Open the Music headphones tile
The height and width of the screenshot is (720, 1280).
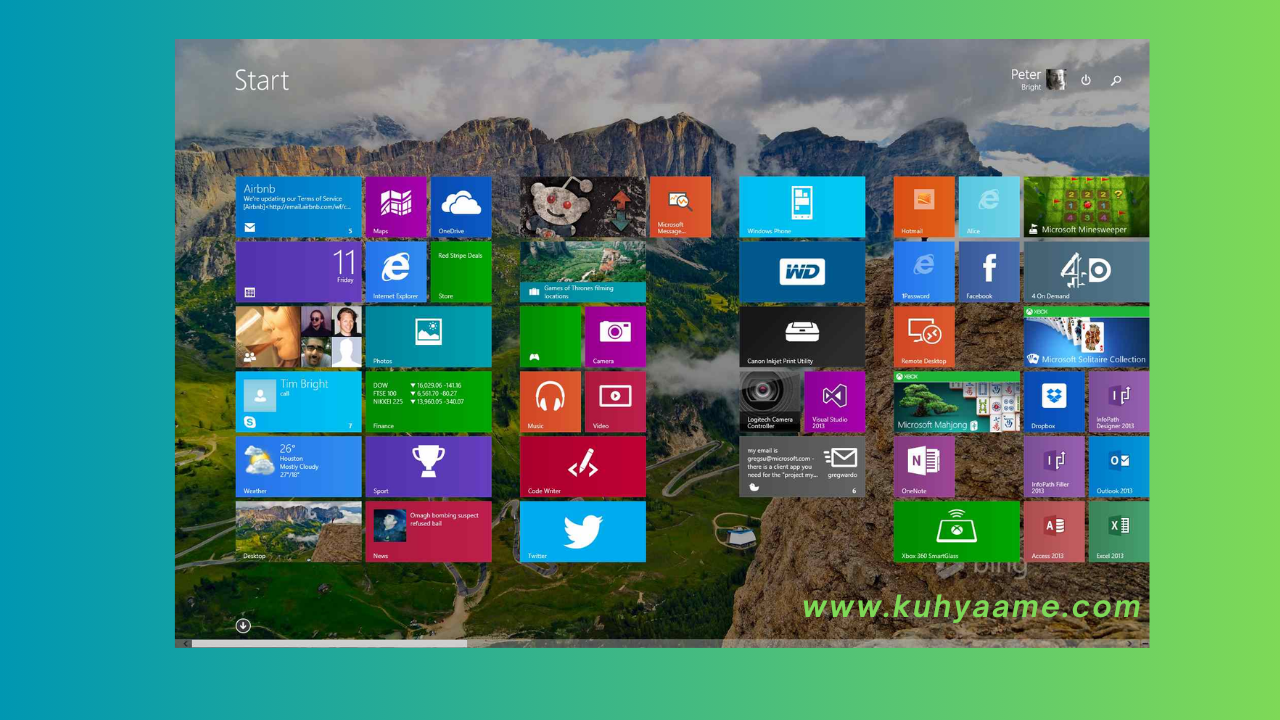tap(550, 402)
